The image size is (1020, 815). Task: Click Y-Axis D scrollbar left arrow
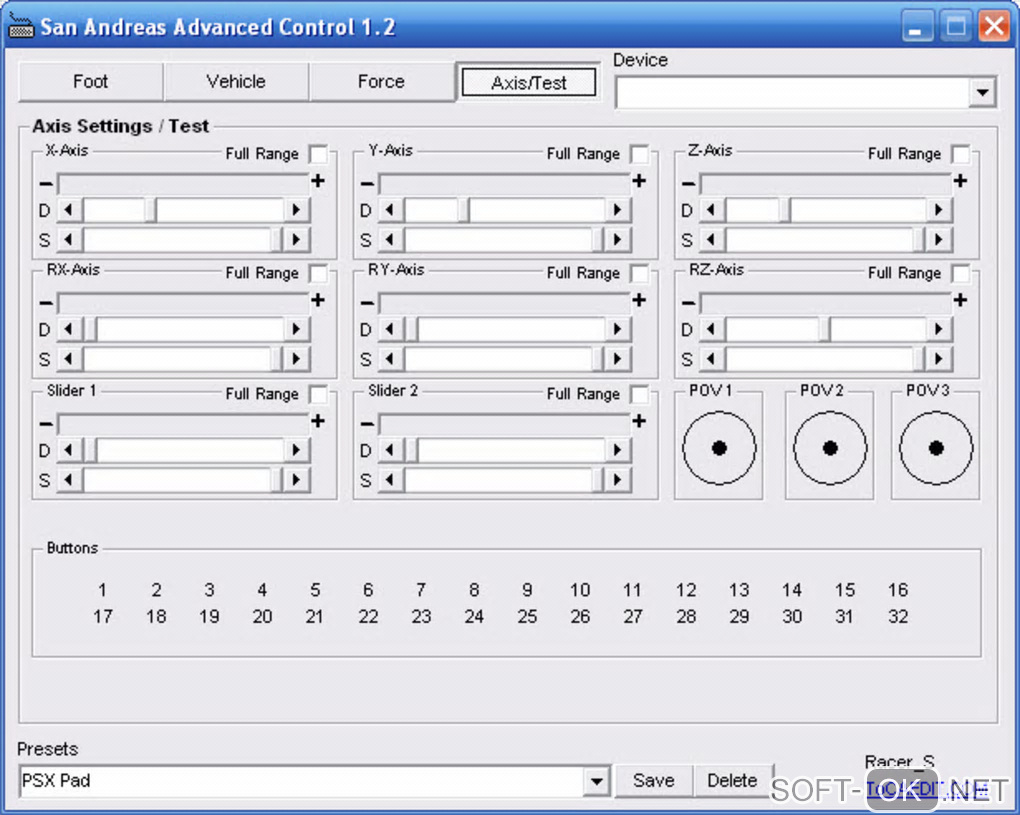[390, 210]
